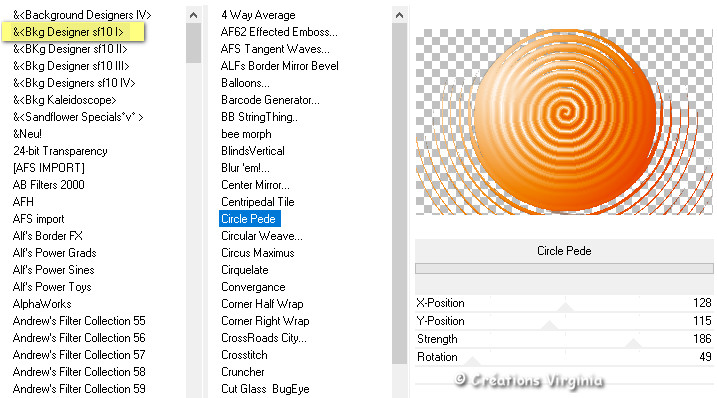The width and height of the screenshot is (717, 398).
Task: Select '&<Bkg Designers sf10 IV>' category
Action: pyautogui.click(x=74, y=83)
